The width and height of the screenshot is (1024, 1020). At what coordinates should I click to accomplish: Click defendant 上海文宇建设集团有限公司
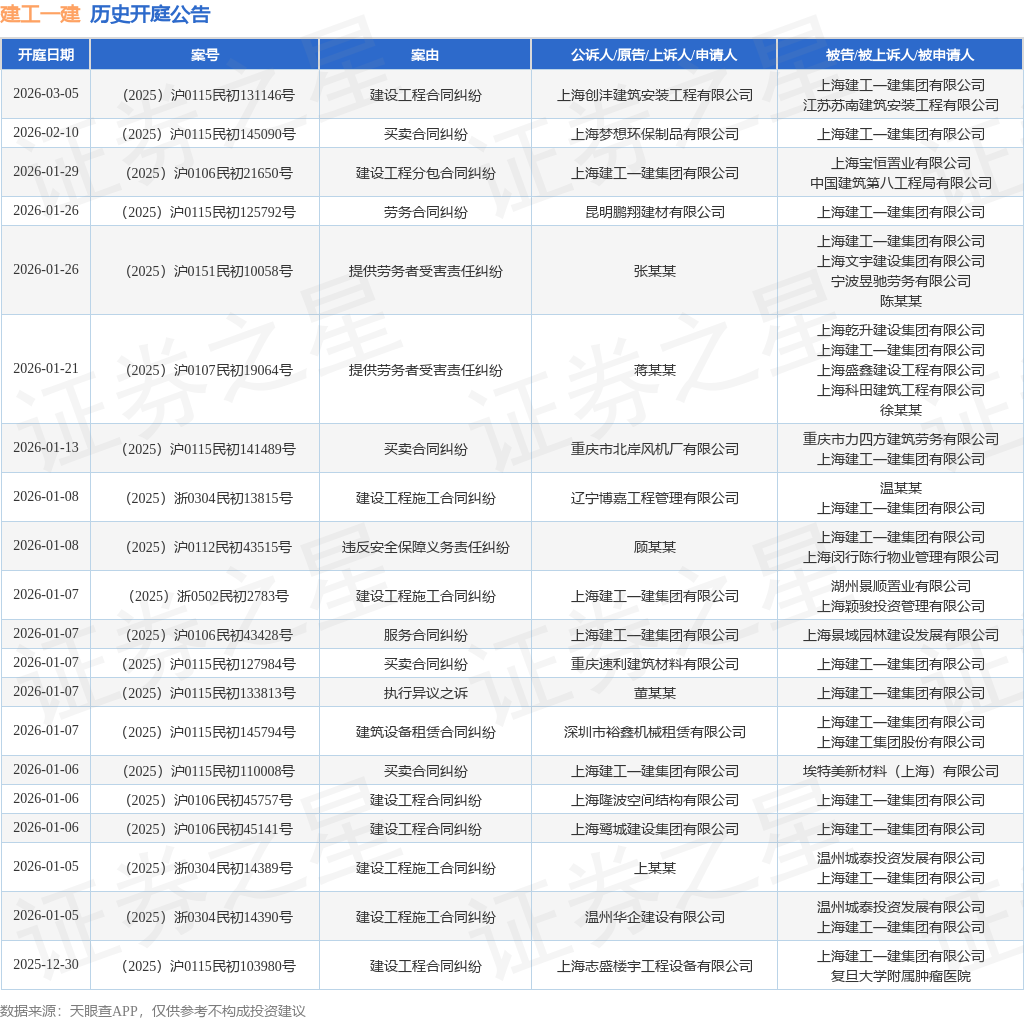[x=901, y=261]
